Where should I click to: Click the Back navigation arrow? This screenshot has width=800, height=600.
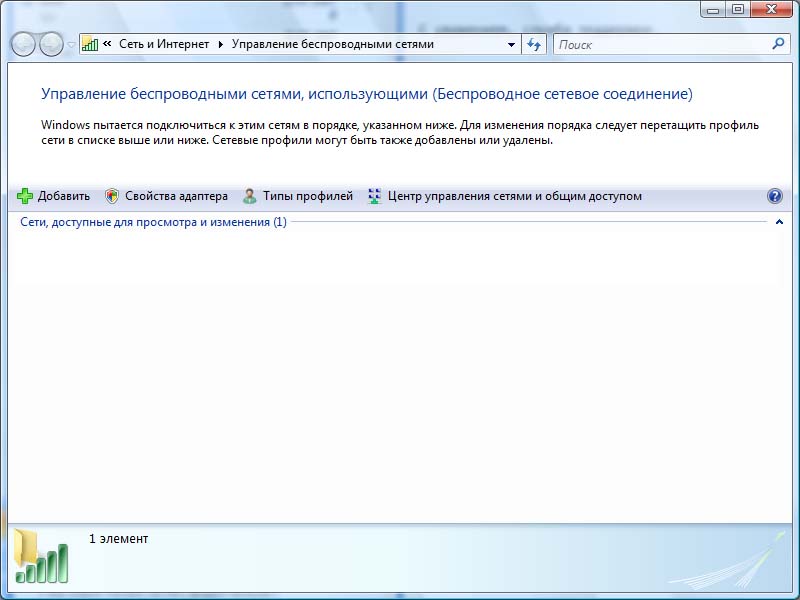(x=23, y=44)
